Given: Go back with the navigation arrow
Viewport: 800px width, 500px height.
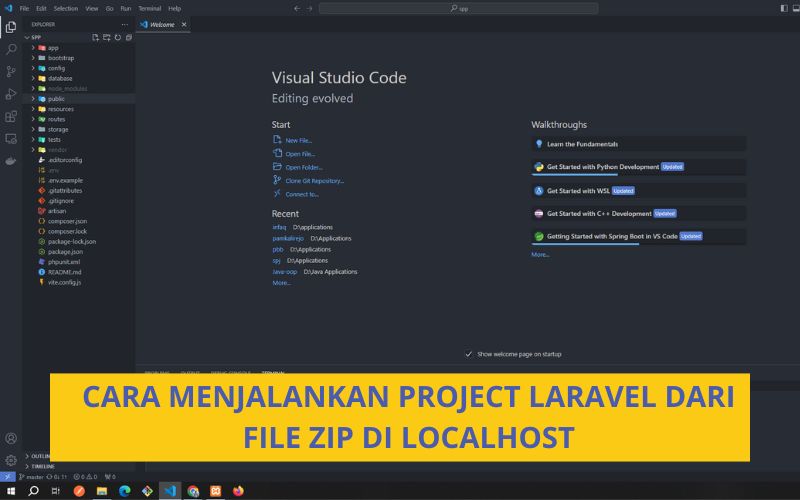Looking at the screenshot, I should (297, 8).
